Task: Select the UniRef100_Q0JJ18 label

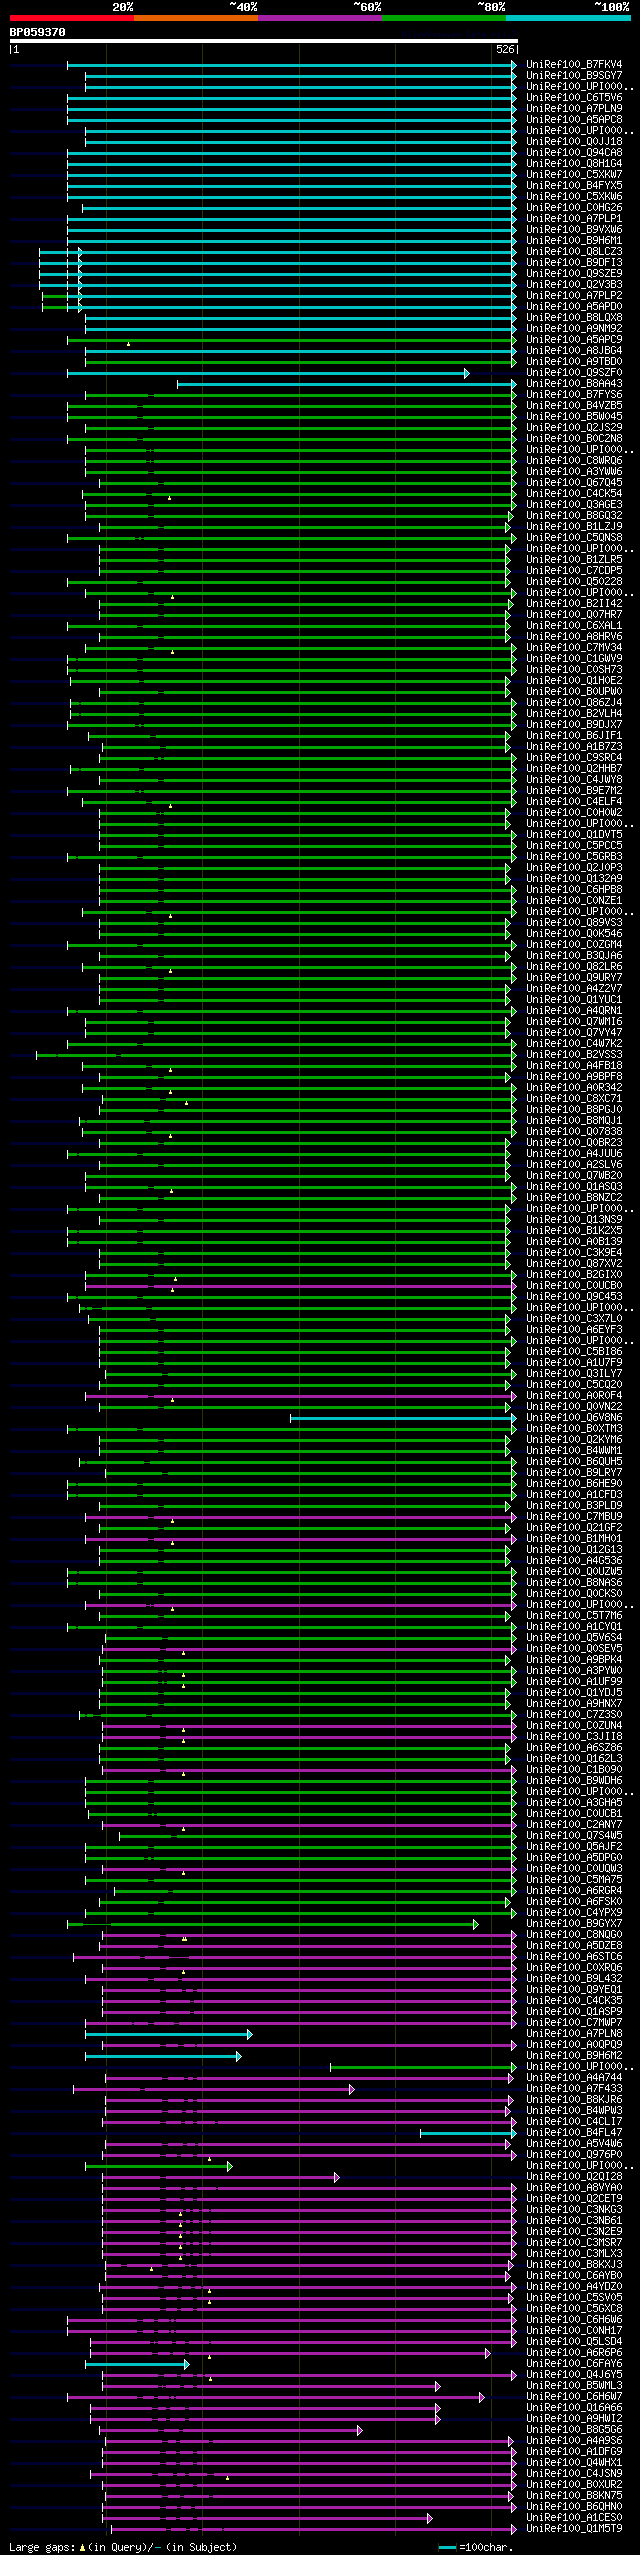Action: point(574,142)
